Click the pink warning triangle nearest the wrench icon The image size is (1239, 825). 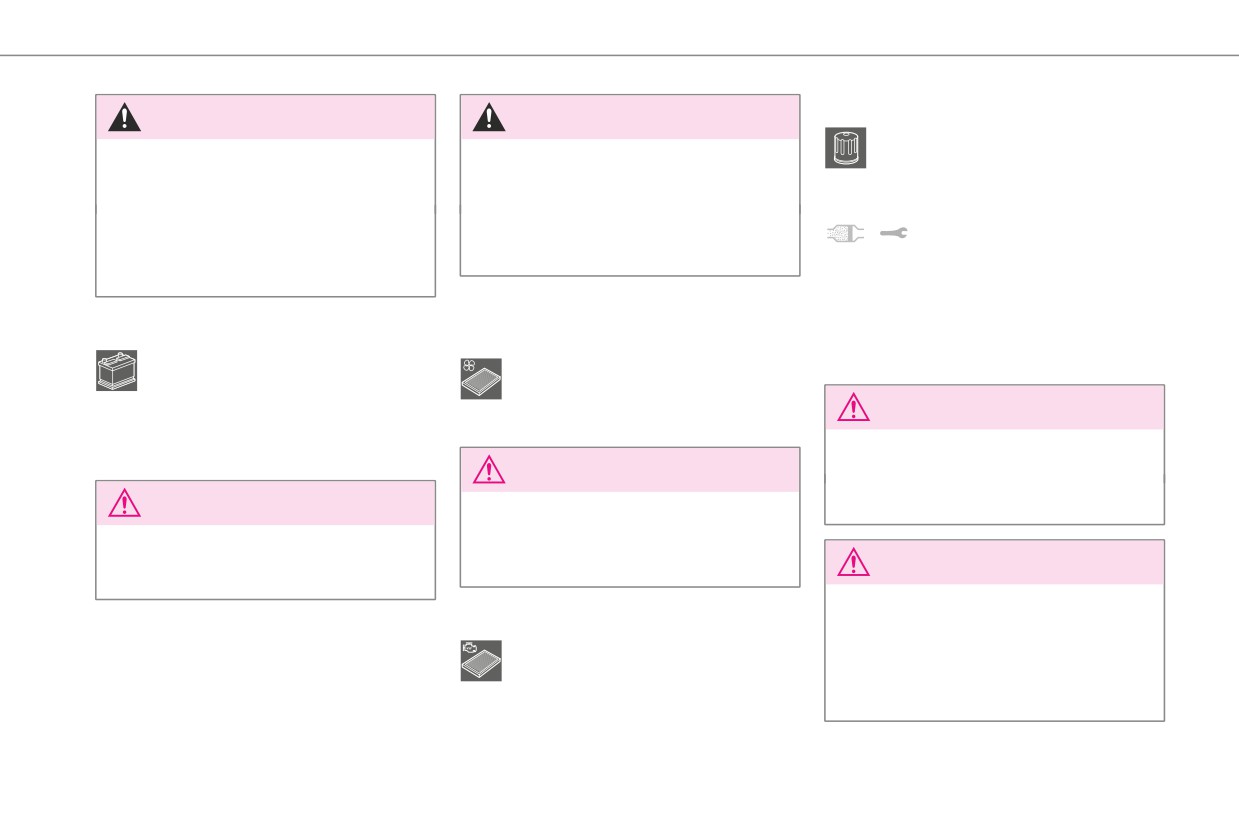[854, 407]
